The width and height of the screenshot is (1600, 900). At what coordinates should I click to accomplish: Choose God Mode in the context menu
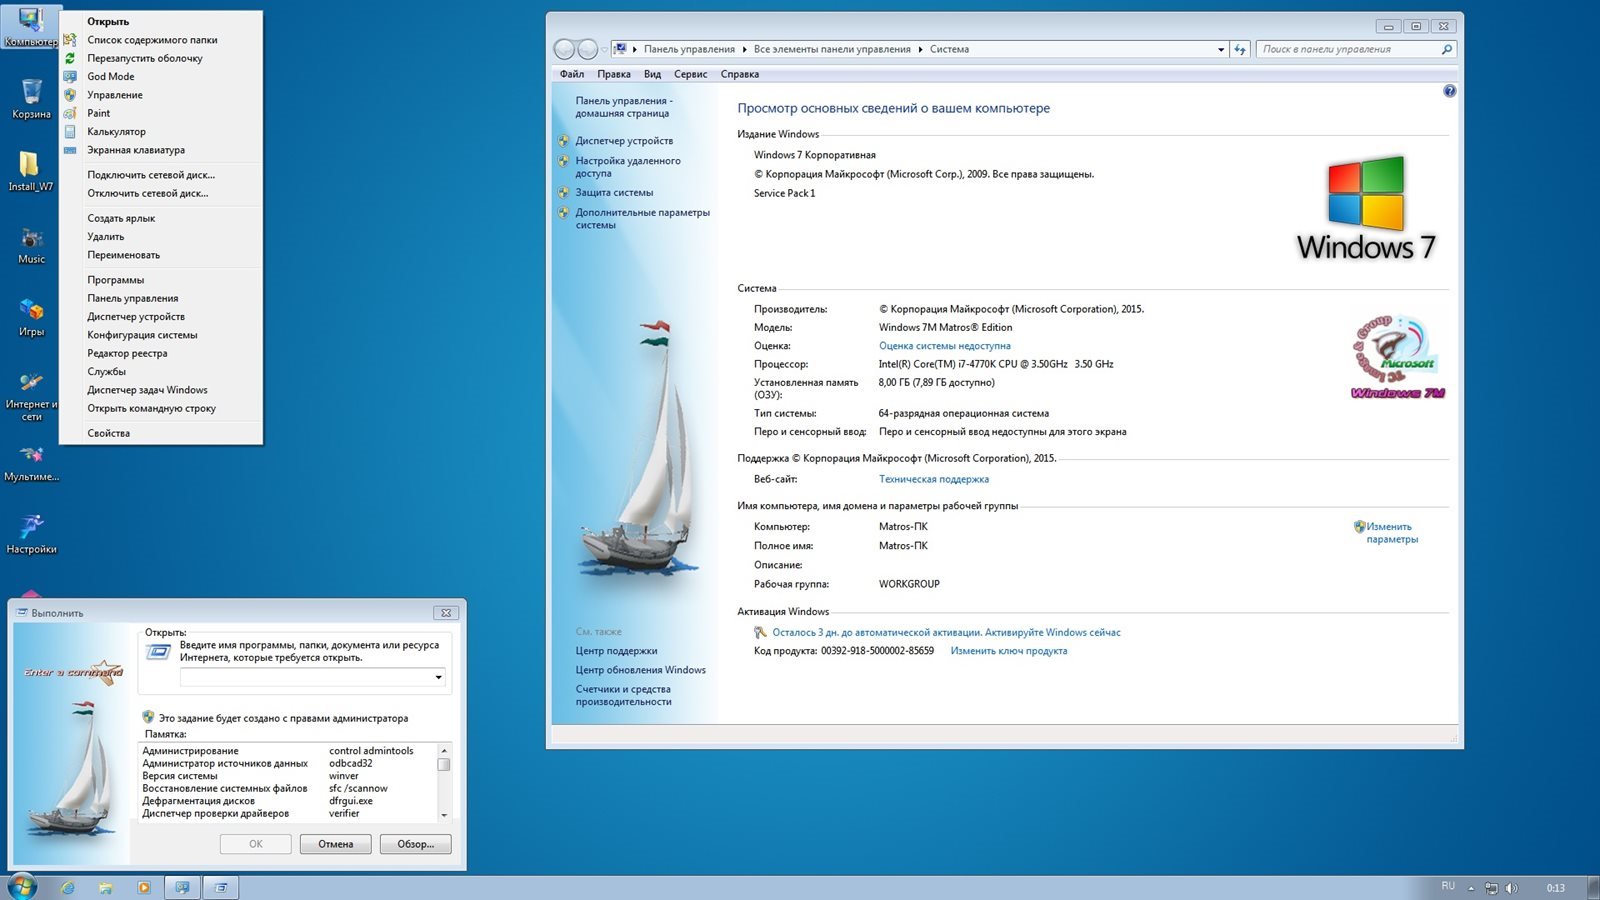(x=160, y=76)
